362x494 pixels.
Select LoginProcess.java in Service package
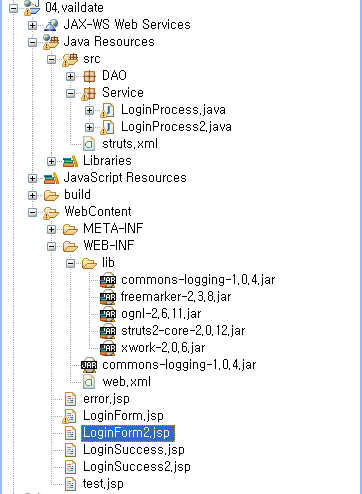click(x=173, y=110)
